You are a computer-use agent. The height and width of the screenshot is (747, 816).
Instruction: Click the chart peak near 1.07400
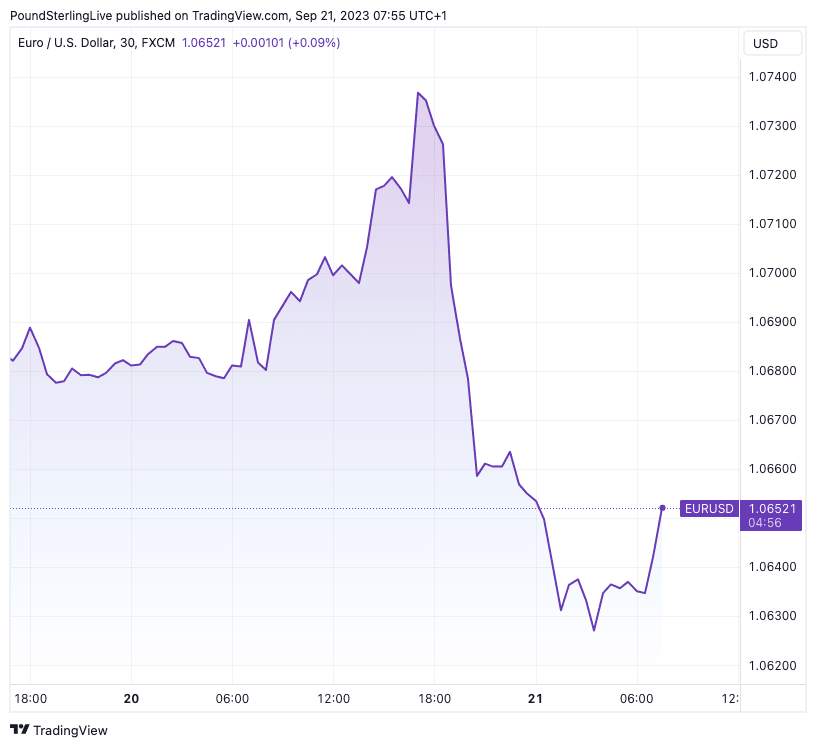417,92
